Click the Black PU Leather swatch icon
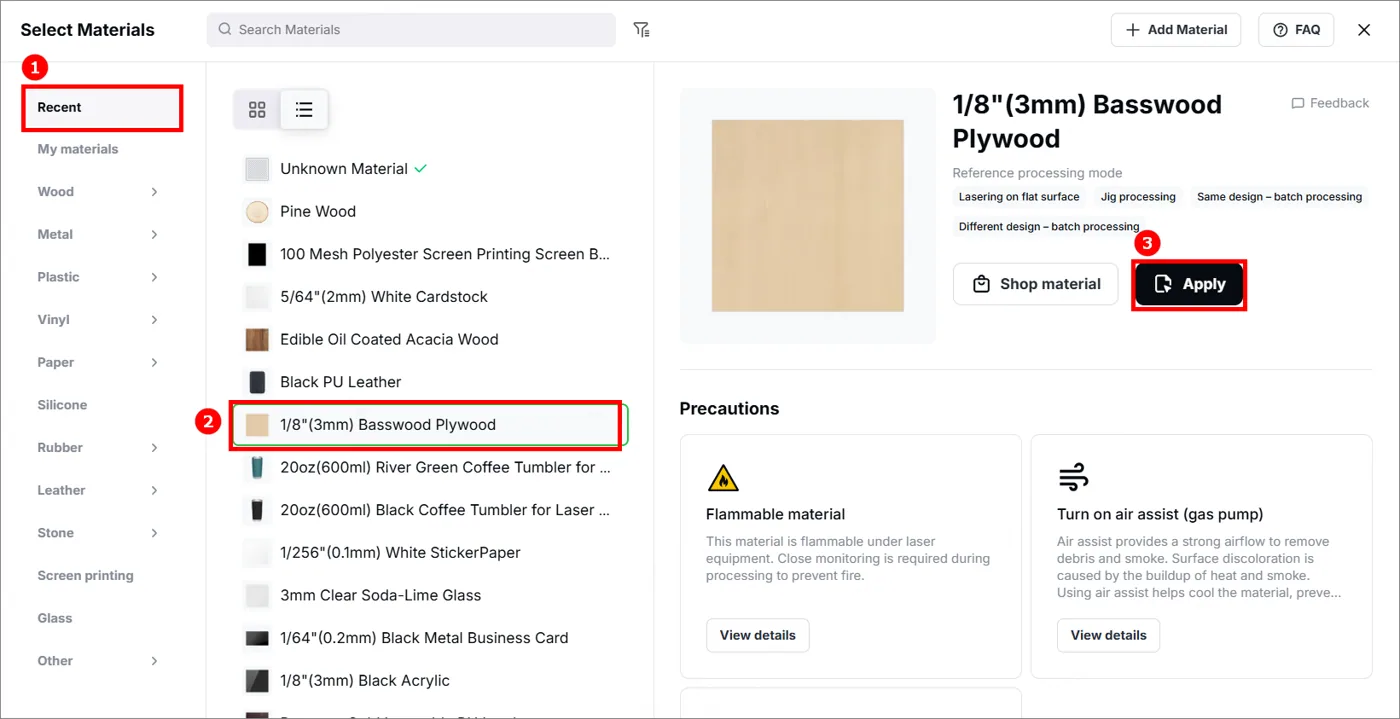 click(x=257, y=382)
